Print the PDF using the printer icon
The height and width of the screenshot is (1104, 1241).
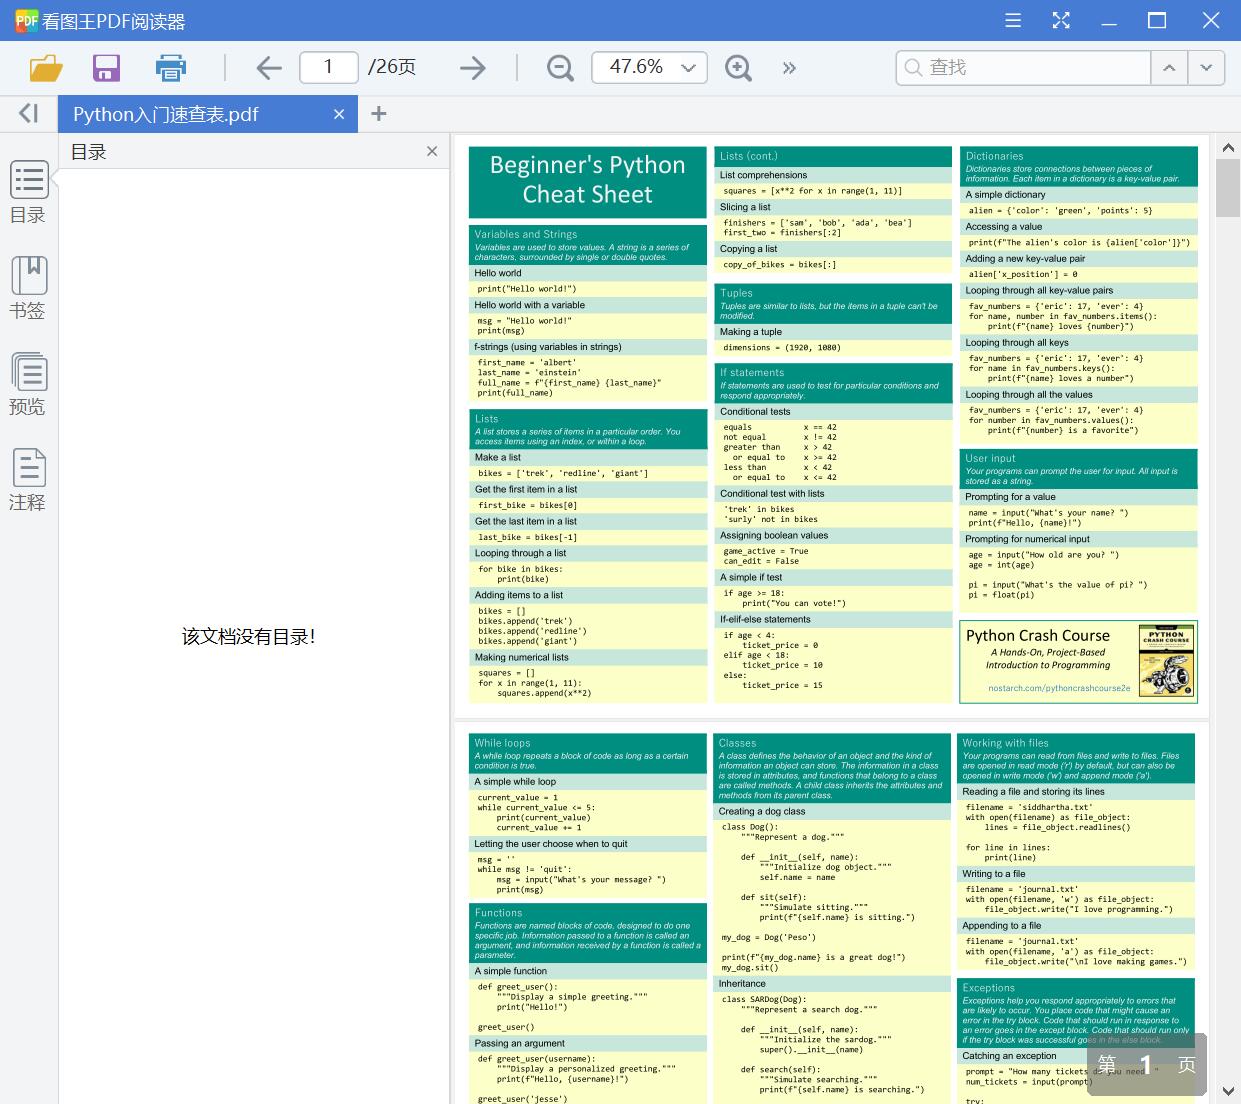click(171, 68)
